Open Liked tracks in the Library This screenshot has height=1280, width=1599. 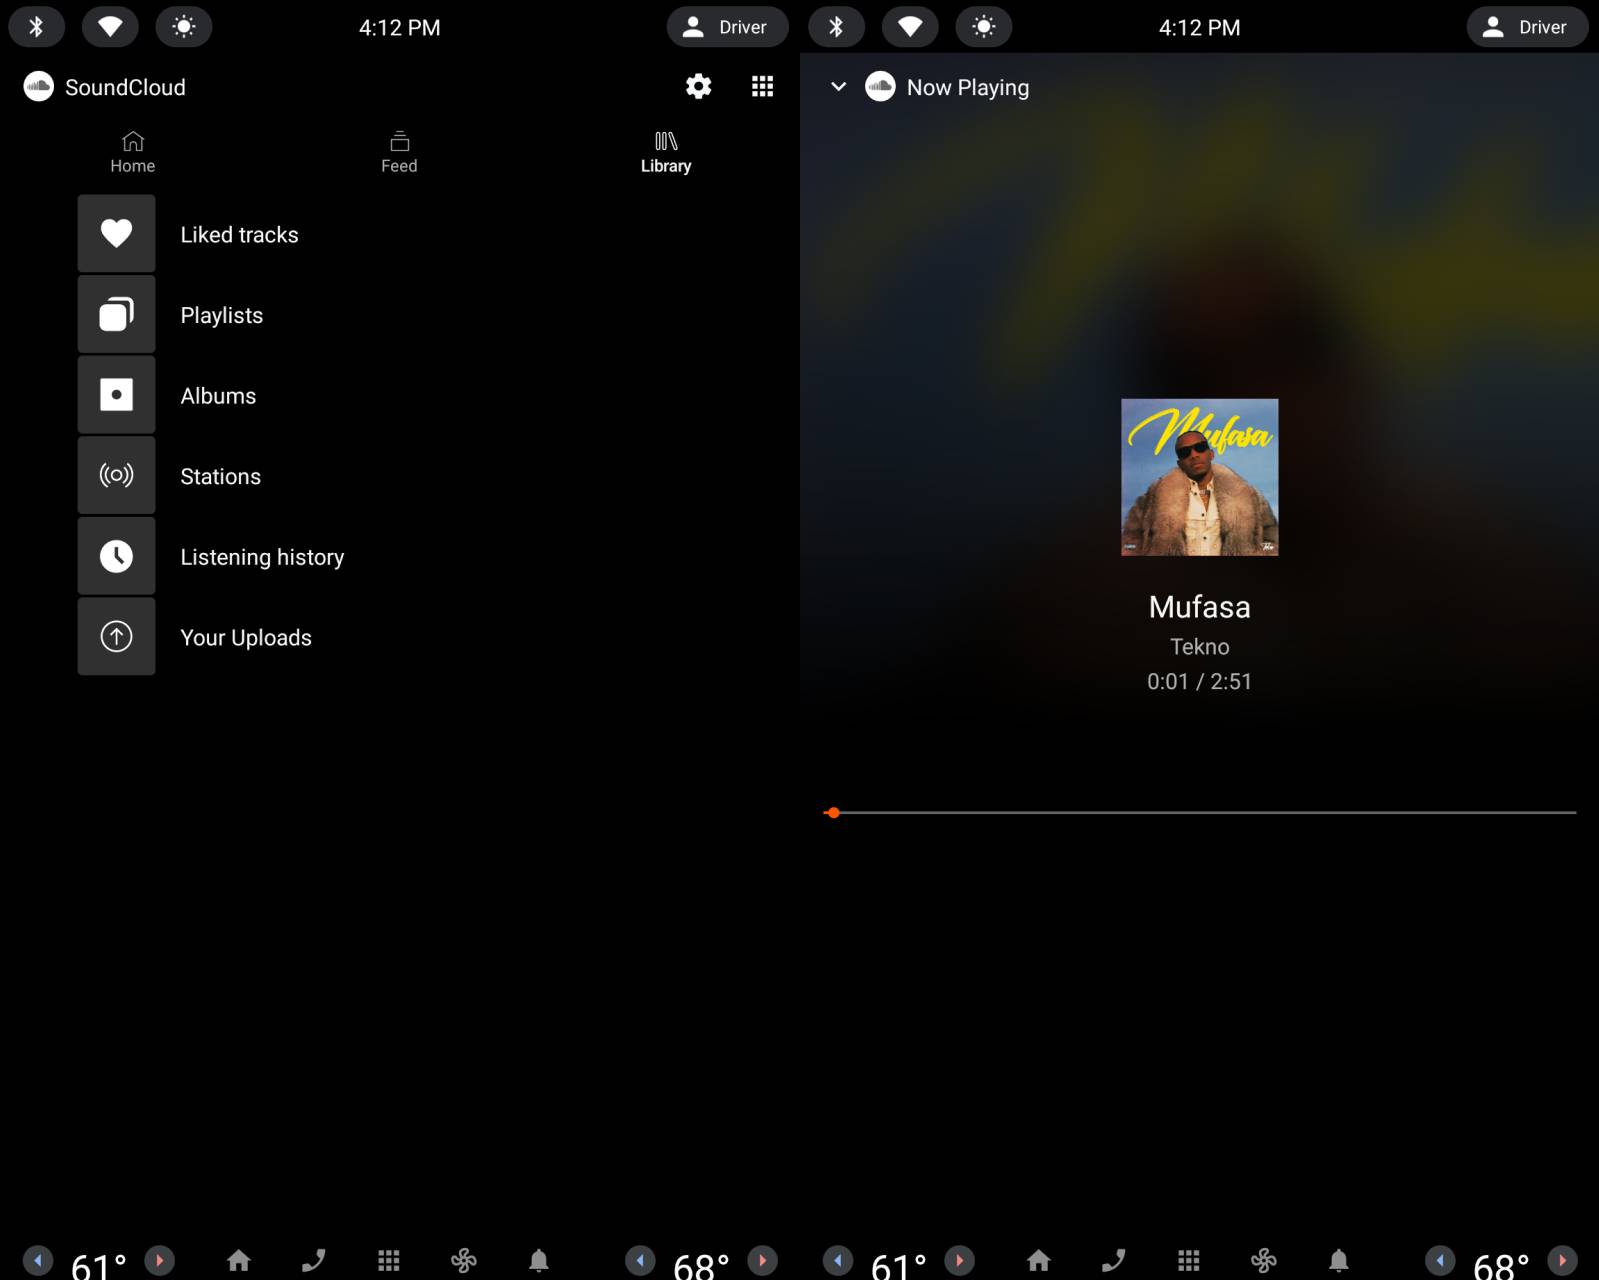coord(400,234)
